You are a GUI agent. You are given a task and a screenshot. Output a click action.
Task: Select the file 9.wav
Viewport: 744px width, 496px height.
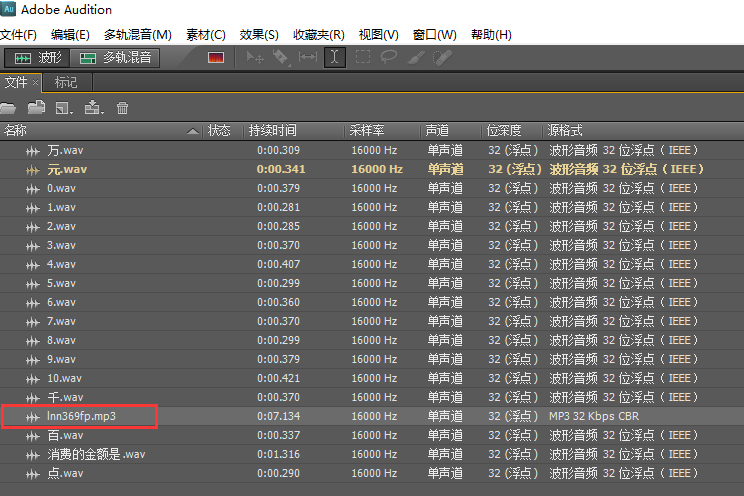point(372,359)
